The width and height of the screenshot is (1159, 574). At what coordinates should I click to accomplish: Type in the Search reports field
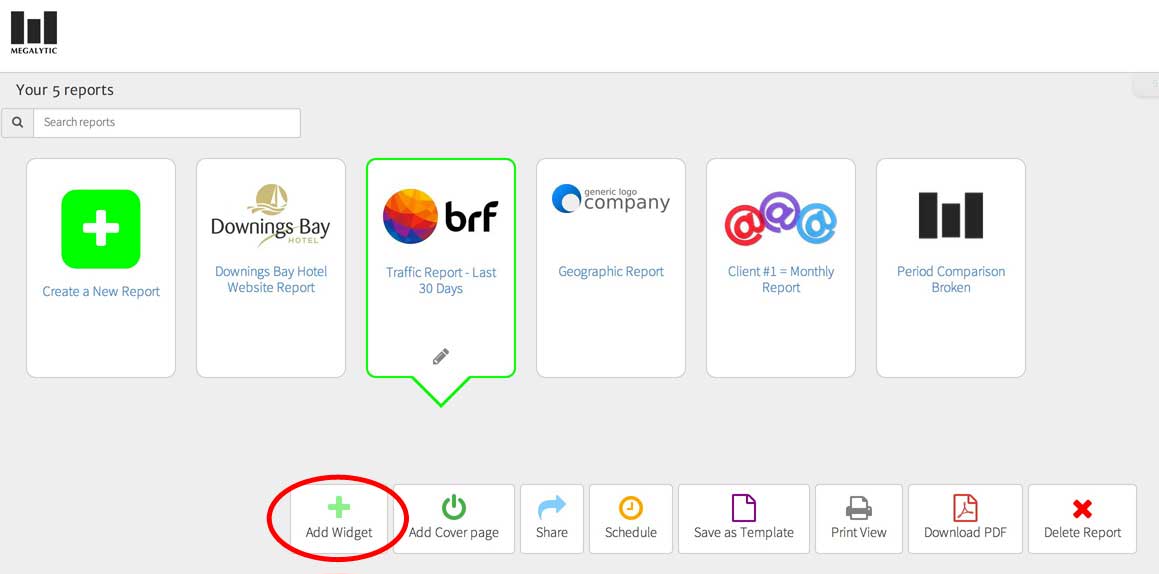click(166, 123)
